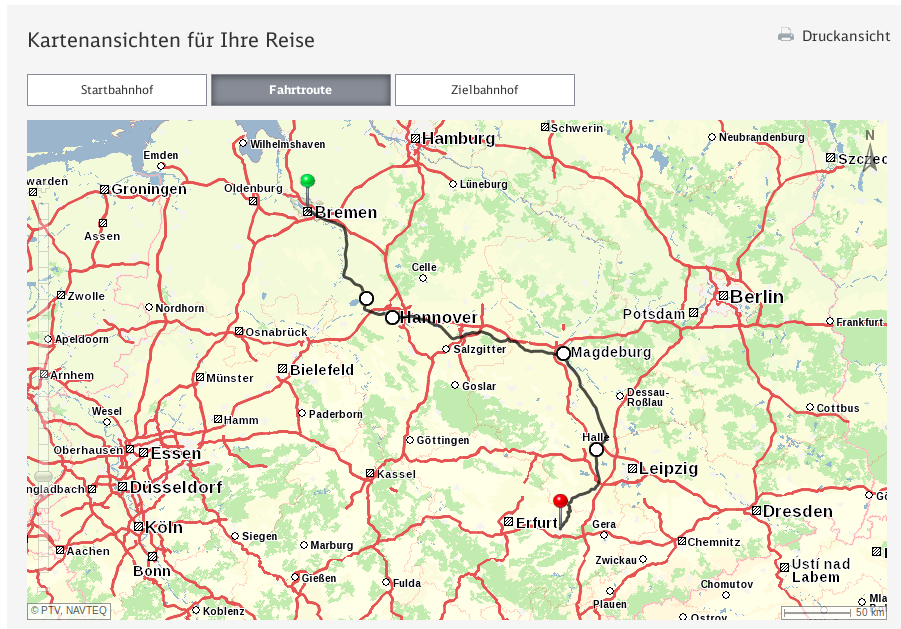This screenshot has width=901, height=629.
Task: Click the Groningen city marker
Action: [x=105, y=189]
